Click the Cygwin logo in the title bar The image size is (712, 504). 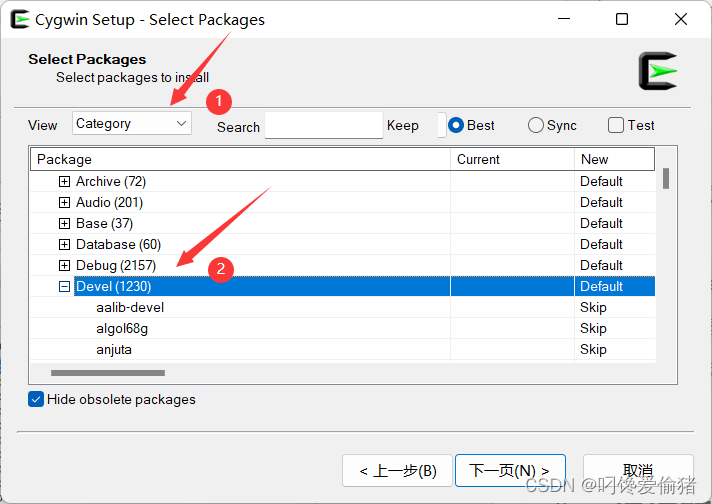(x=20, y=19)
